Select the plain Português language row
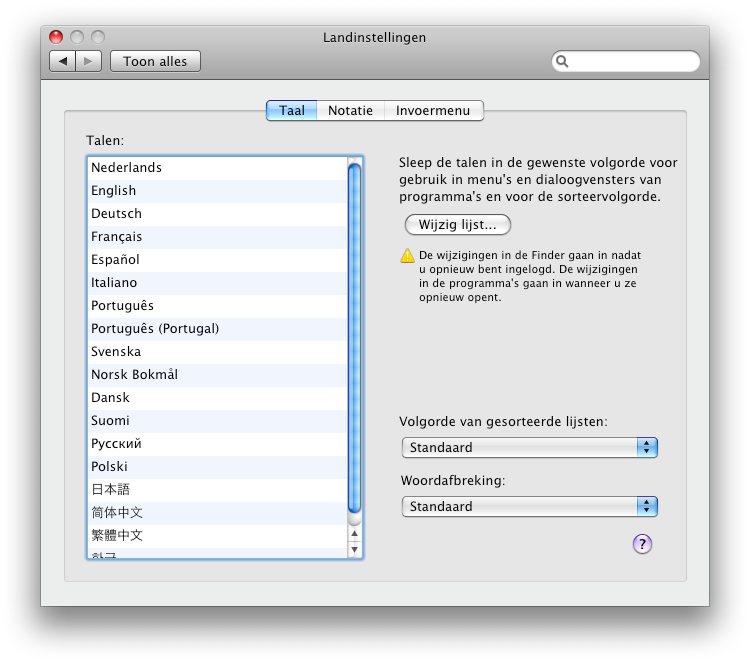This screenshot has height=662, width=750. pos(218,306)
